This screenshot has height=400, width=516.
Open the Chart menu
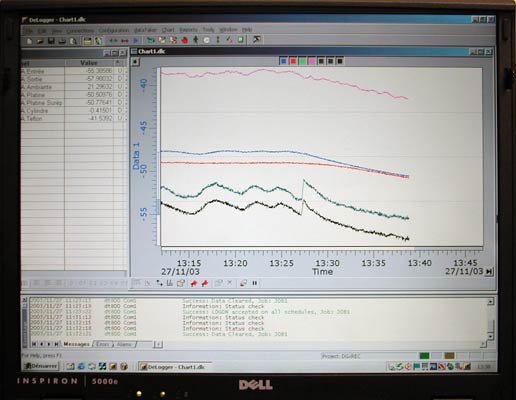(x=168, y=30)
